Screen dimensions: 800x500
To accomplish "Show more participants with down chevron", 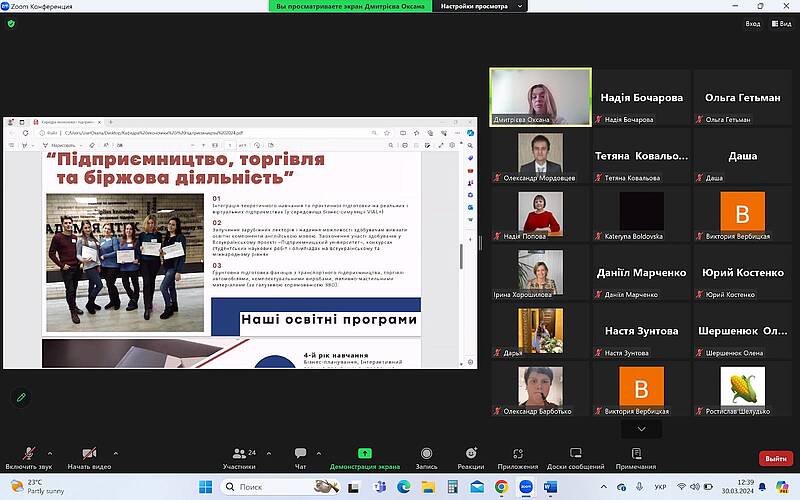I will 641,429.
